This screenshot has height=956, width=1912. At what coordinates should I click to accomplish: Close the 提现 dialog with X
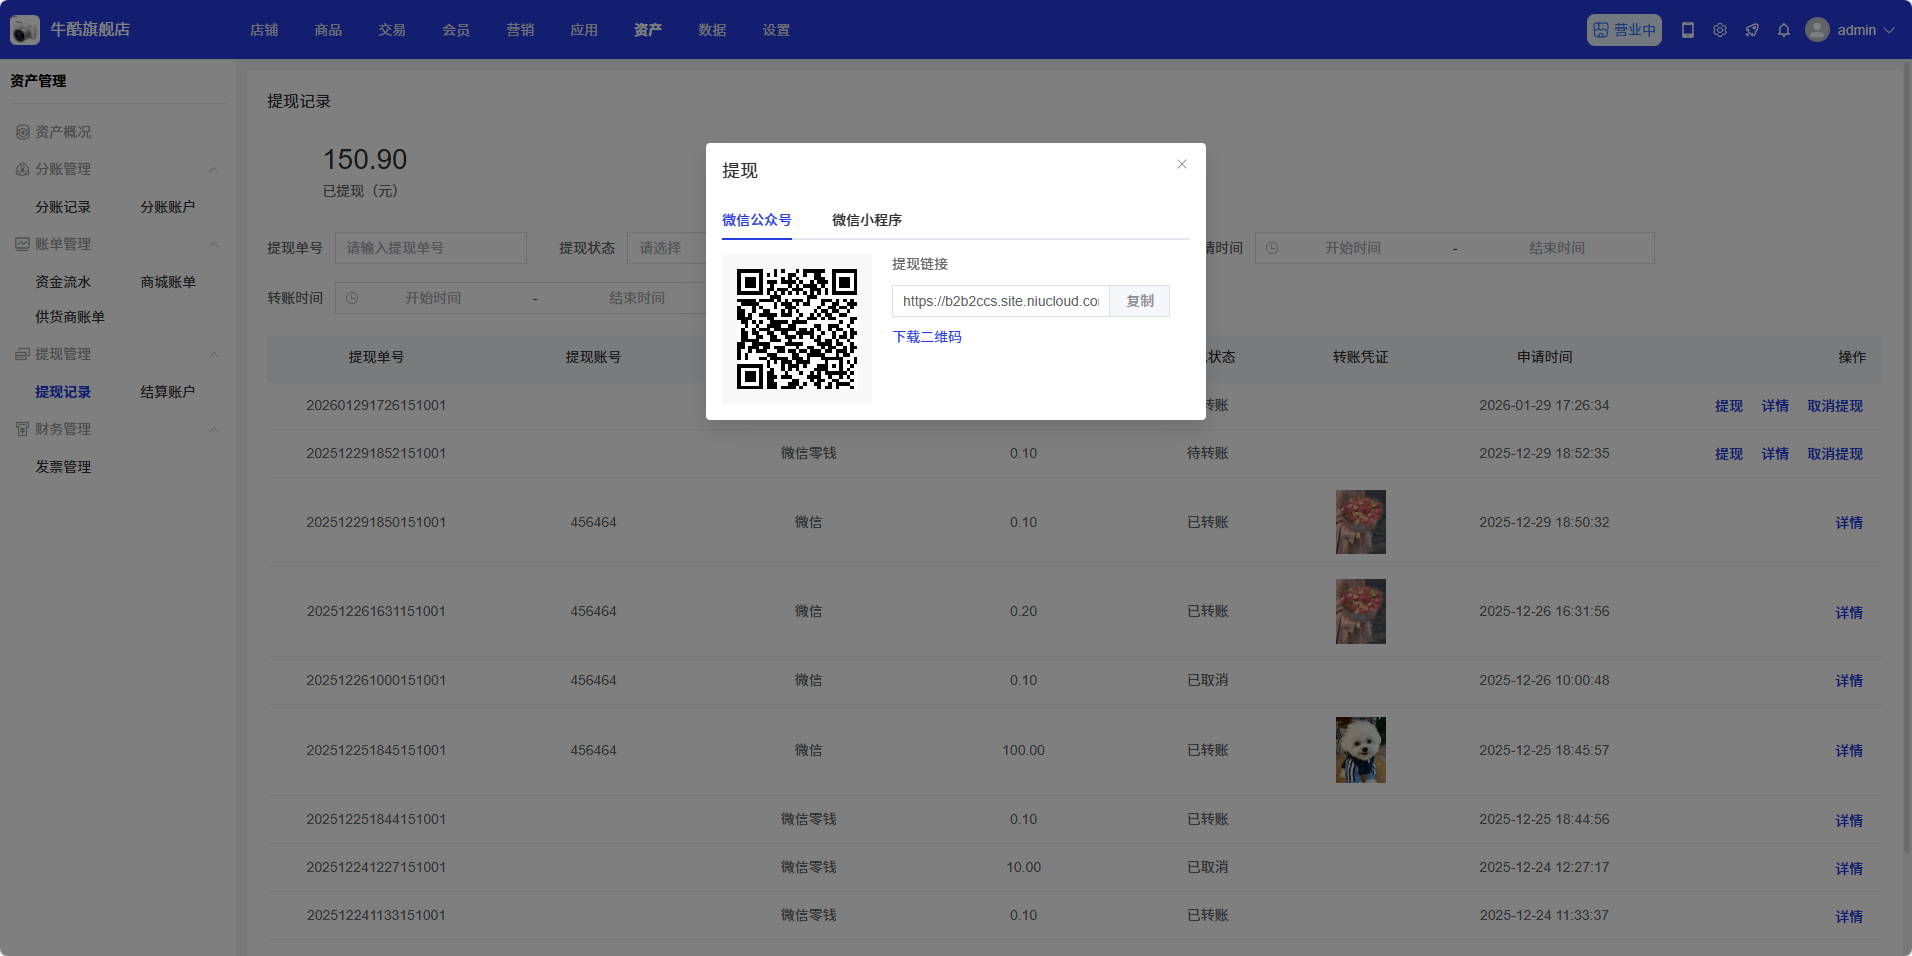(1182, 164)
